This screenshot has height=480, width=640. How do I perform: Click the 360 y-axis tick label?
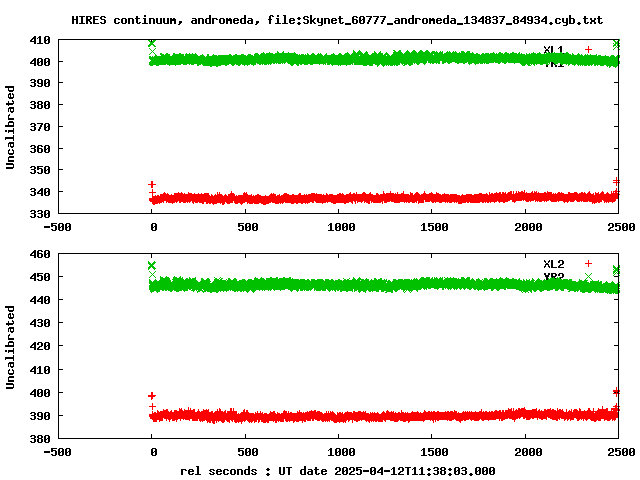[x=40, y=149]
